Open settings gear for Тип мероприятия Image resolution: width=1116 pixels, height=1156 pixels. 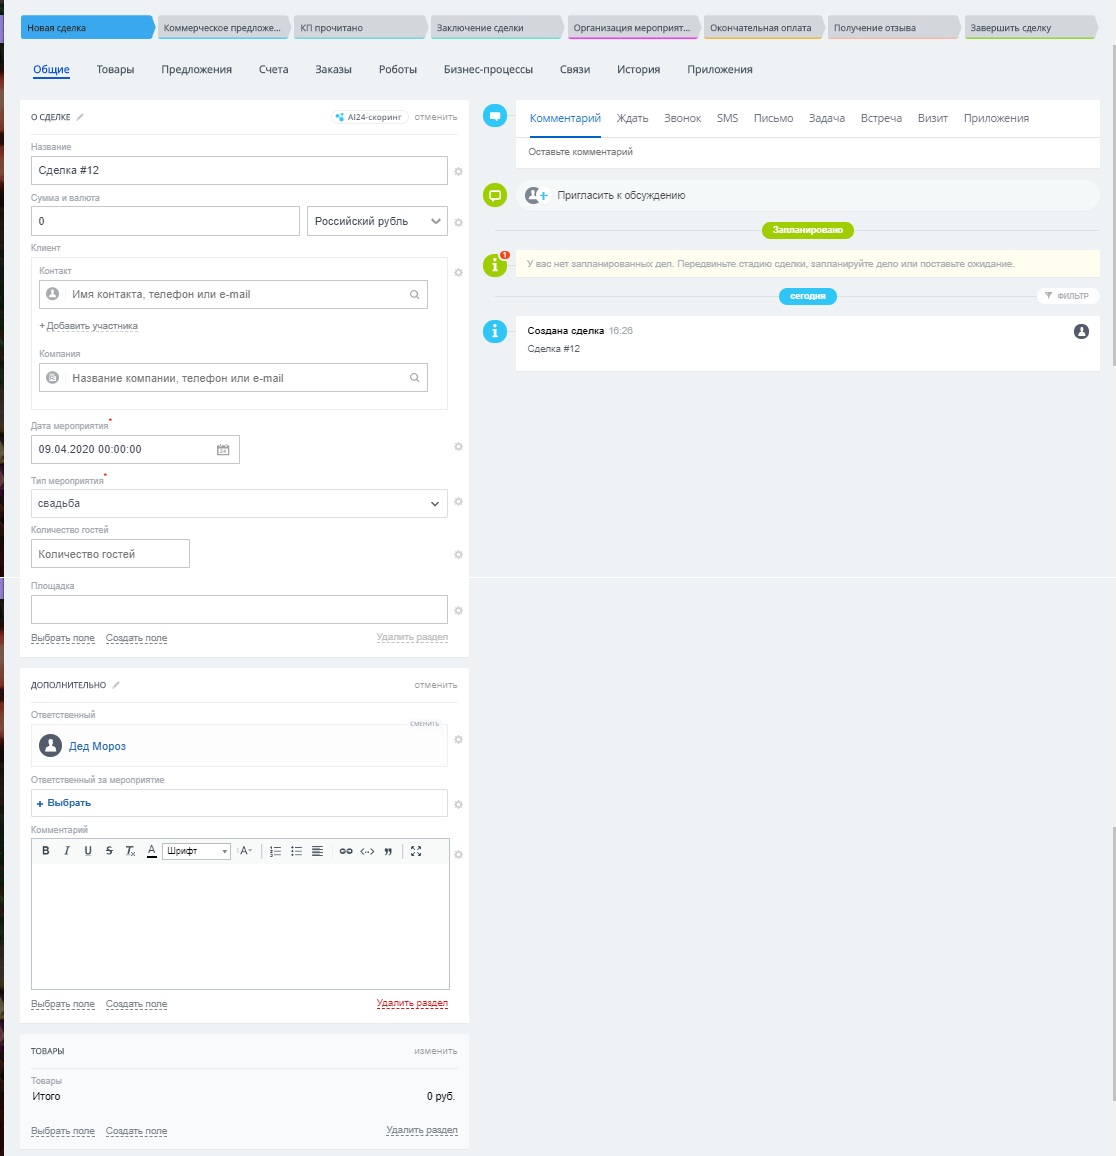click(x=458, y=501)
